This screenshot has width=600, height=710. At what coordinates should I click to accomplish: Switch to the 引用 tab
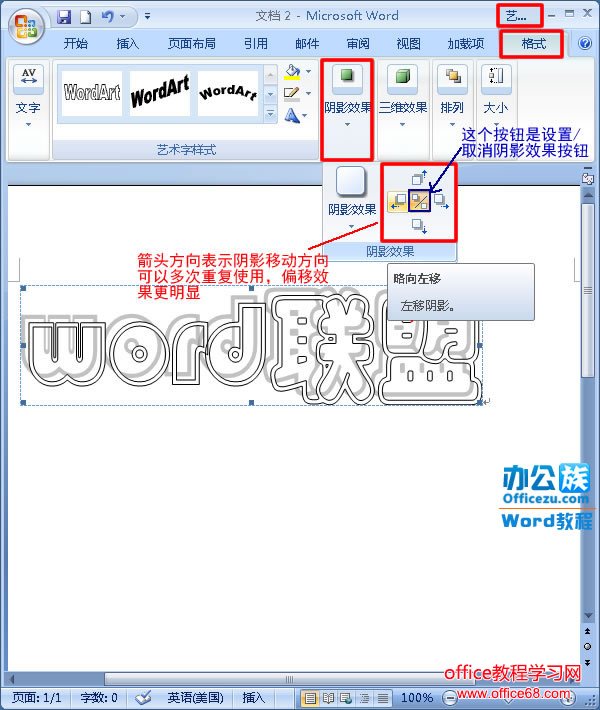pyautogui.click(x=256, y=43)
